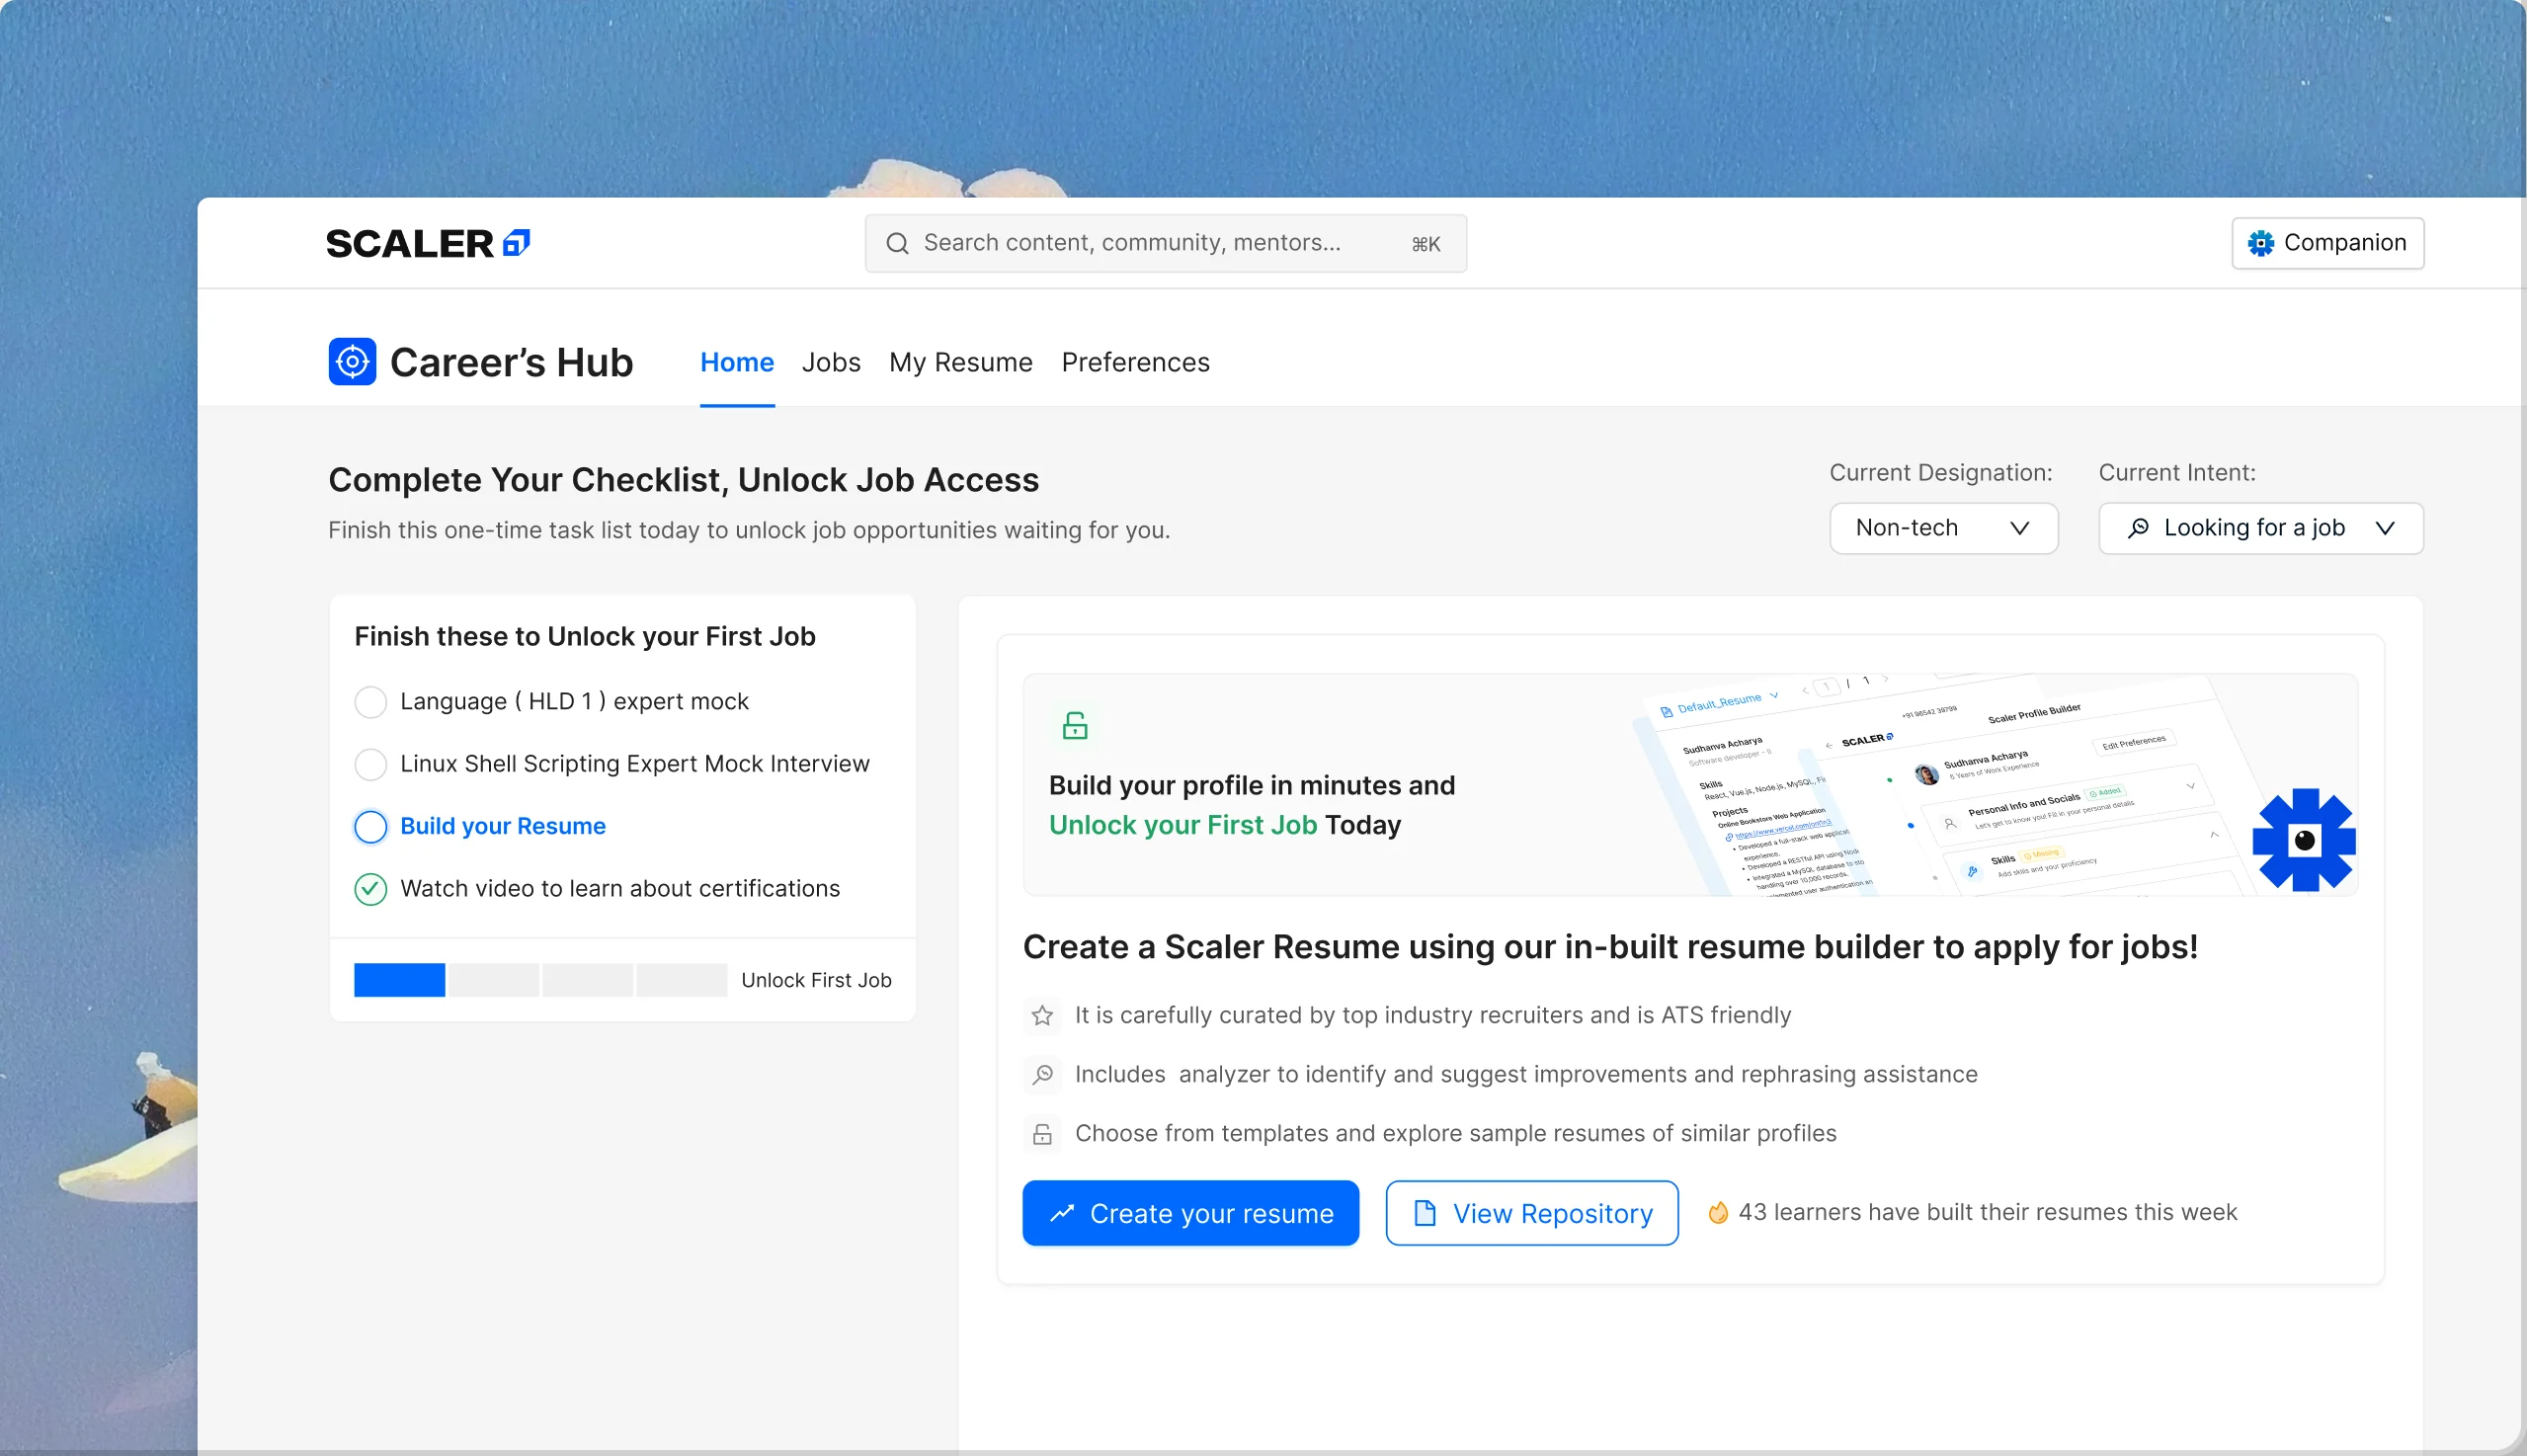Click the blue gear mascot icon
This screenshot has height=1456, width=2527.
2304,839
